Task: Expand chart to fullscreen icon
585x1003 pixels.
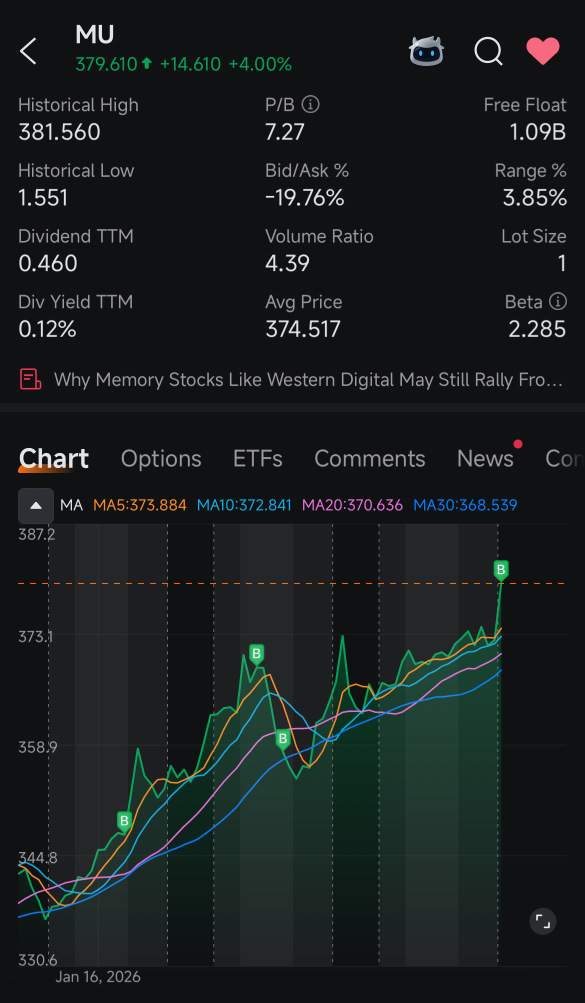Action: (x=543, y=922)
